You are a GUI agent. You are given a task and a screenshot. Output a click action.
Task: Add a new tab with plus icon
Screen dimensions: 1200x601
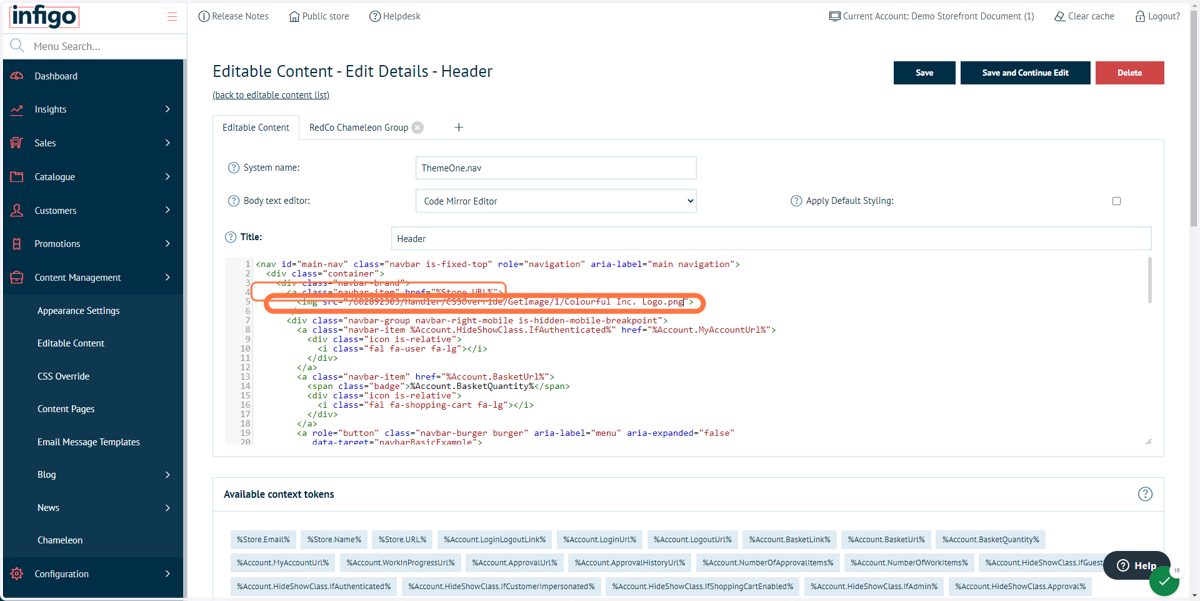pos(459,127)
